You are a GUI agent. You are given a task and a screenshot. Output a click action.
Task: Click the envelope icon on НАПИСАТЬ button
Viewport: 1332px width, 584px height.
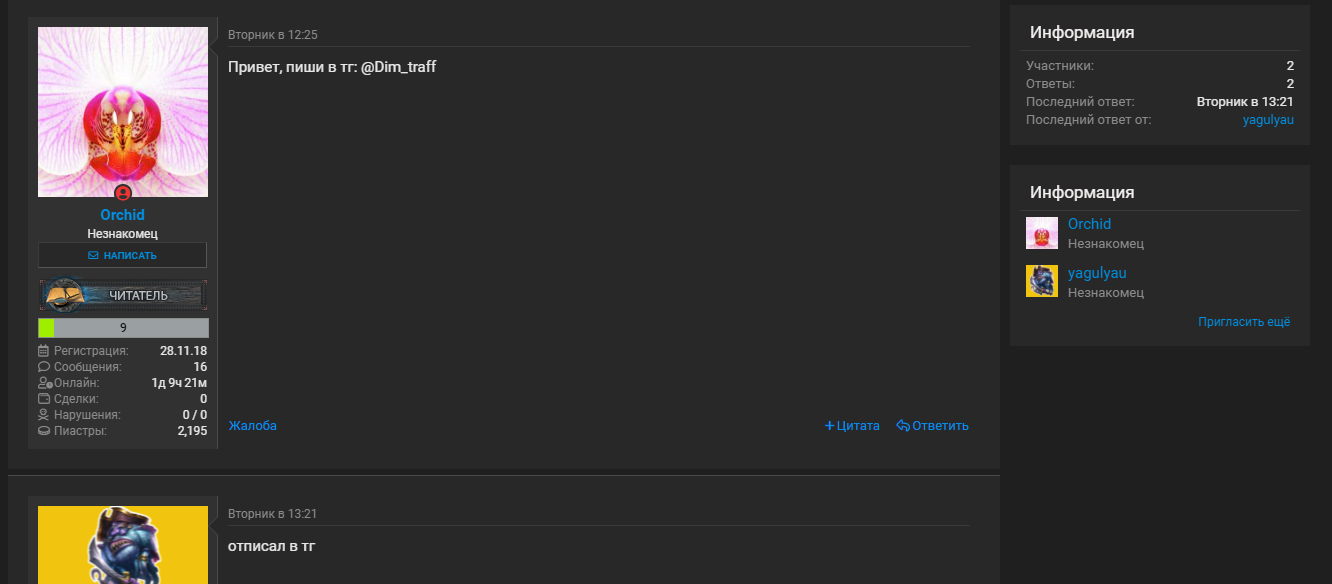point(93,255)
